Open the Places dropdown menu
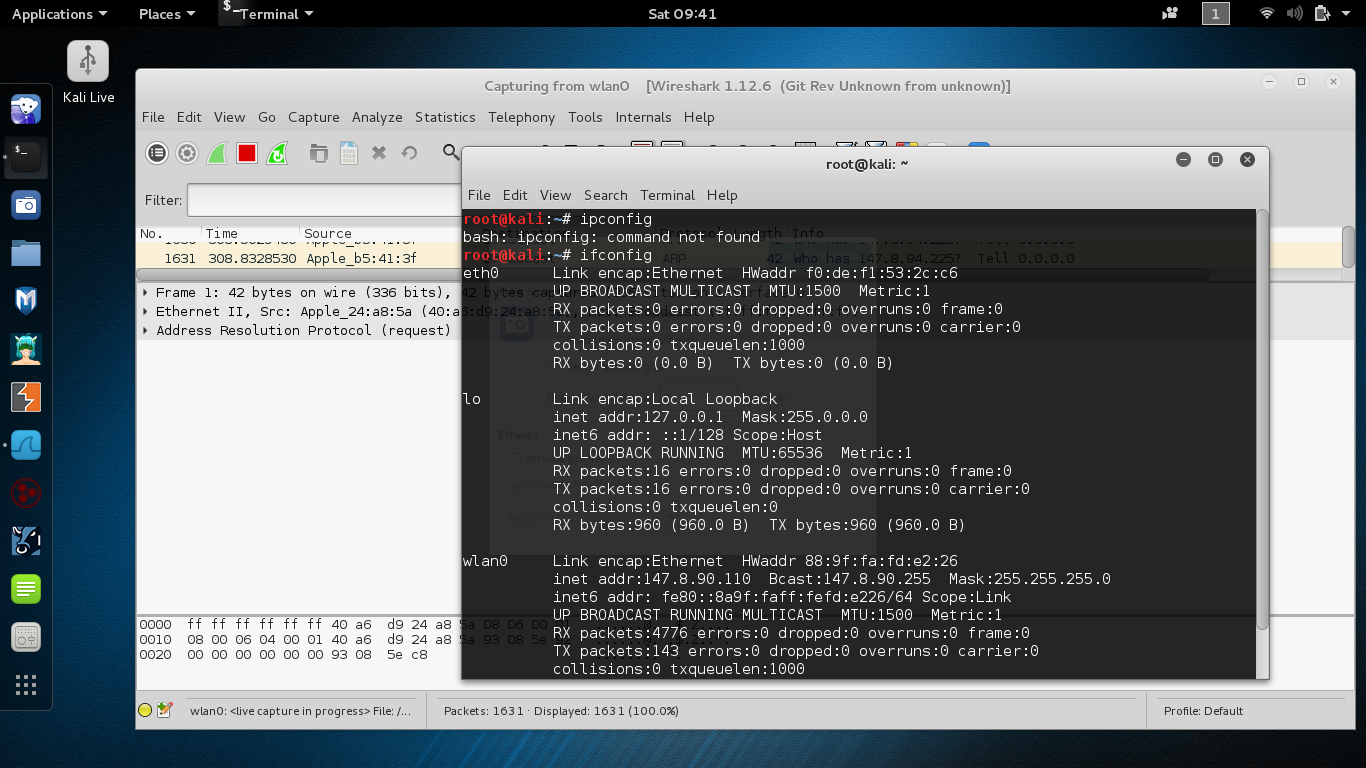This screenshot has height=768, width=1366. (x=166, y=14)
